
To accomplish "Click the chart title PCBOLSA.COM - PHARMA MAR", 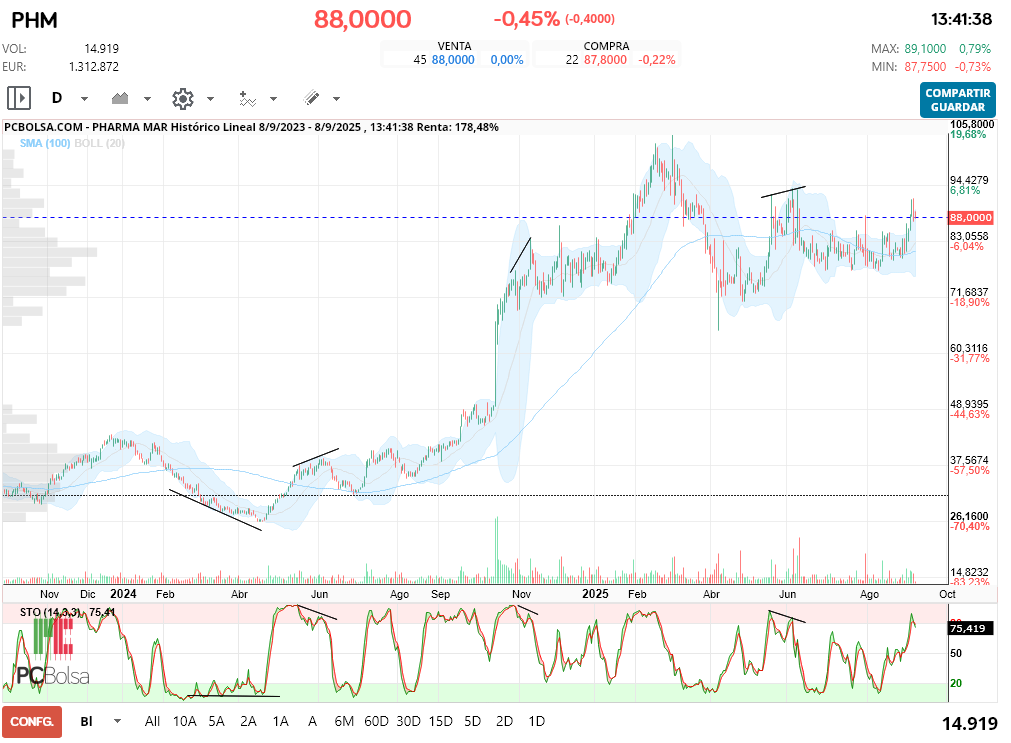I will coord(86,127).
